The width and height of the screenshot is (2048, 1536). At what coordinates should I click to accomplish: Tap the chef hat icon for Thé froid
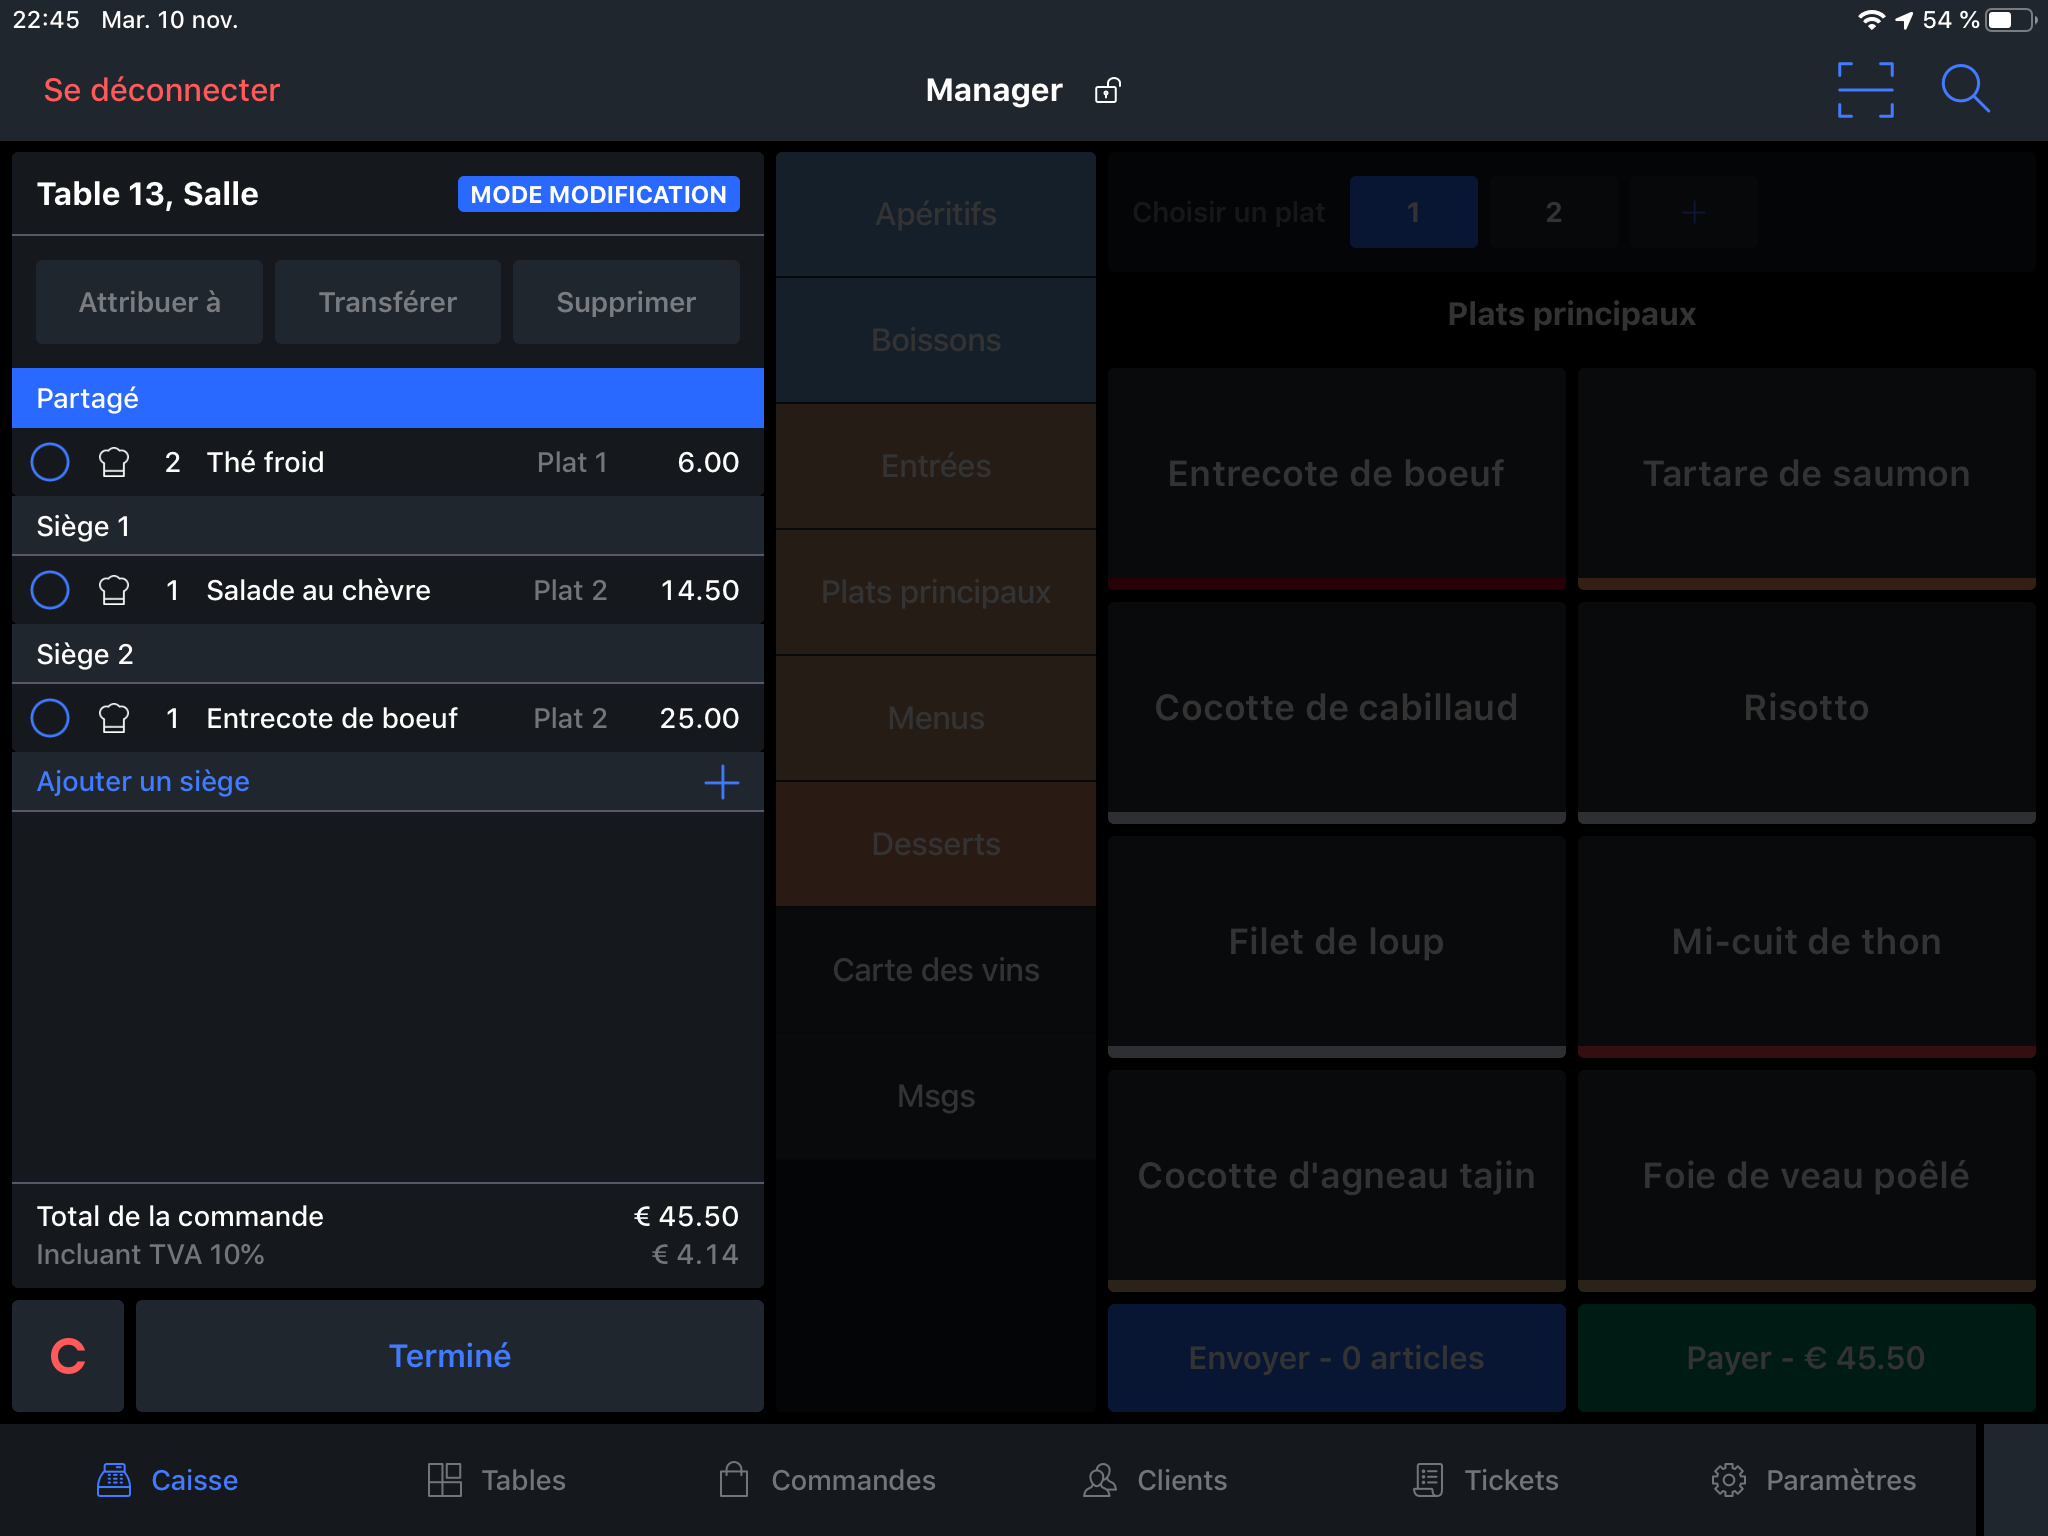[x=114, y=462]
